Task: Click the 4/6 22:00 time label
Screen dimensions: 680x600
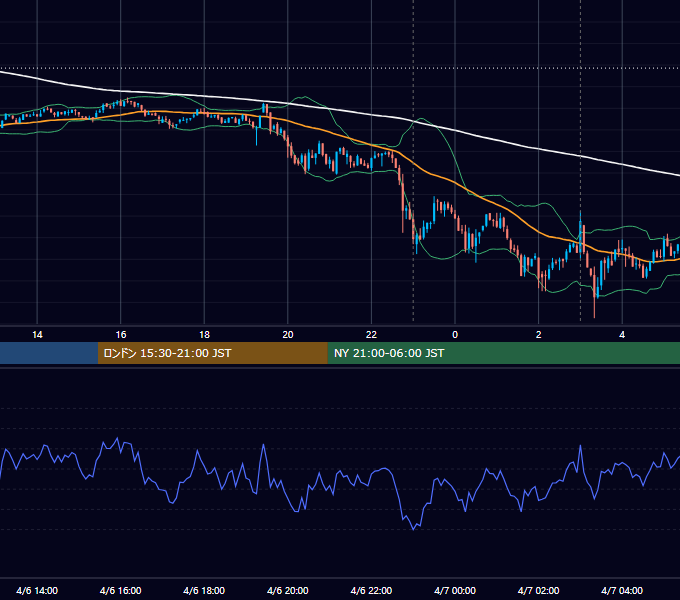Action: coord(371,590)
